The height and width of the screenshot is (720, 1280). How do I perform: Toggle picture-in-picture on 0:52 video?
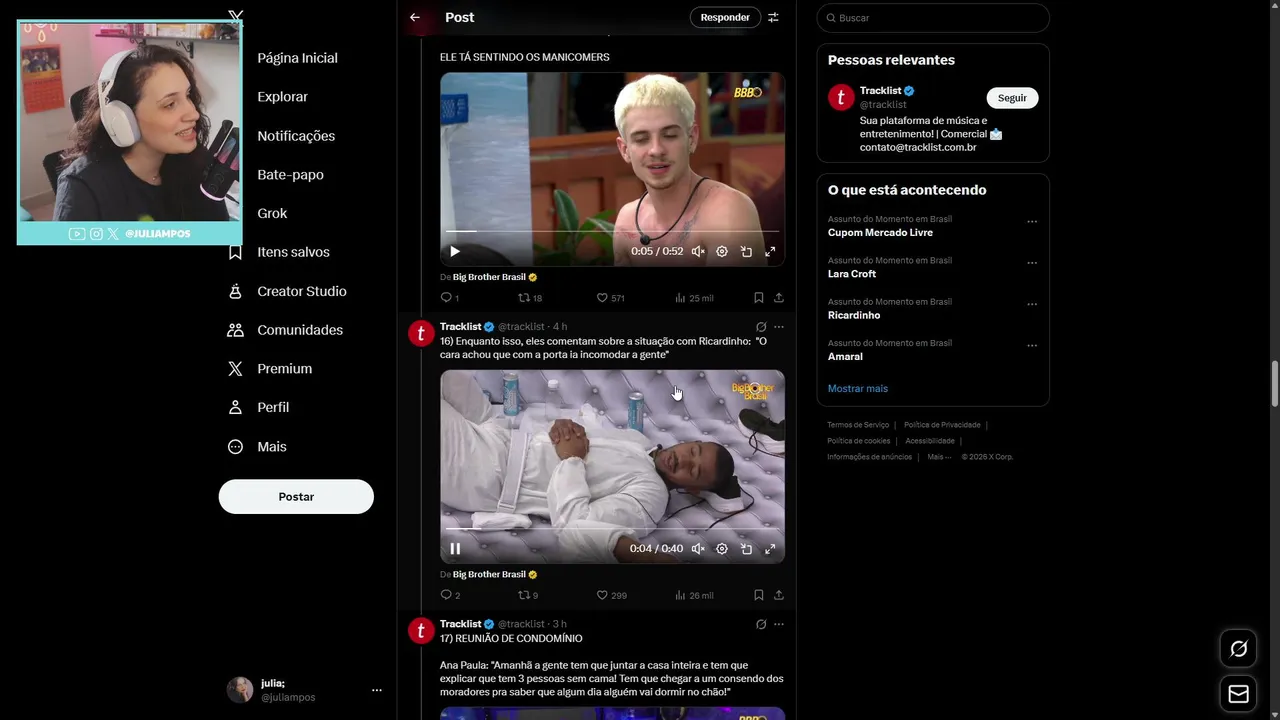tap(746, 252)
